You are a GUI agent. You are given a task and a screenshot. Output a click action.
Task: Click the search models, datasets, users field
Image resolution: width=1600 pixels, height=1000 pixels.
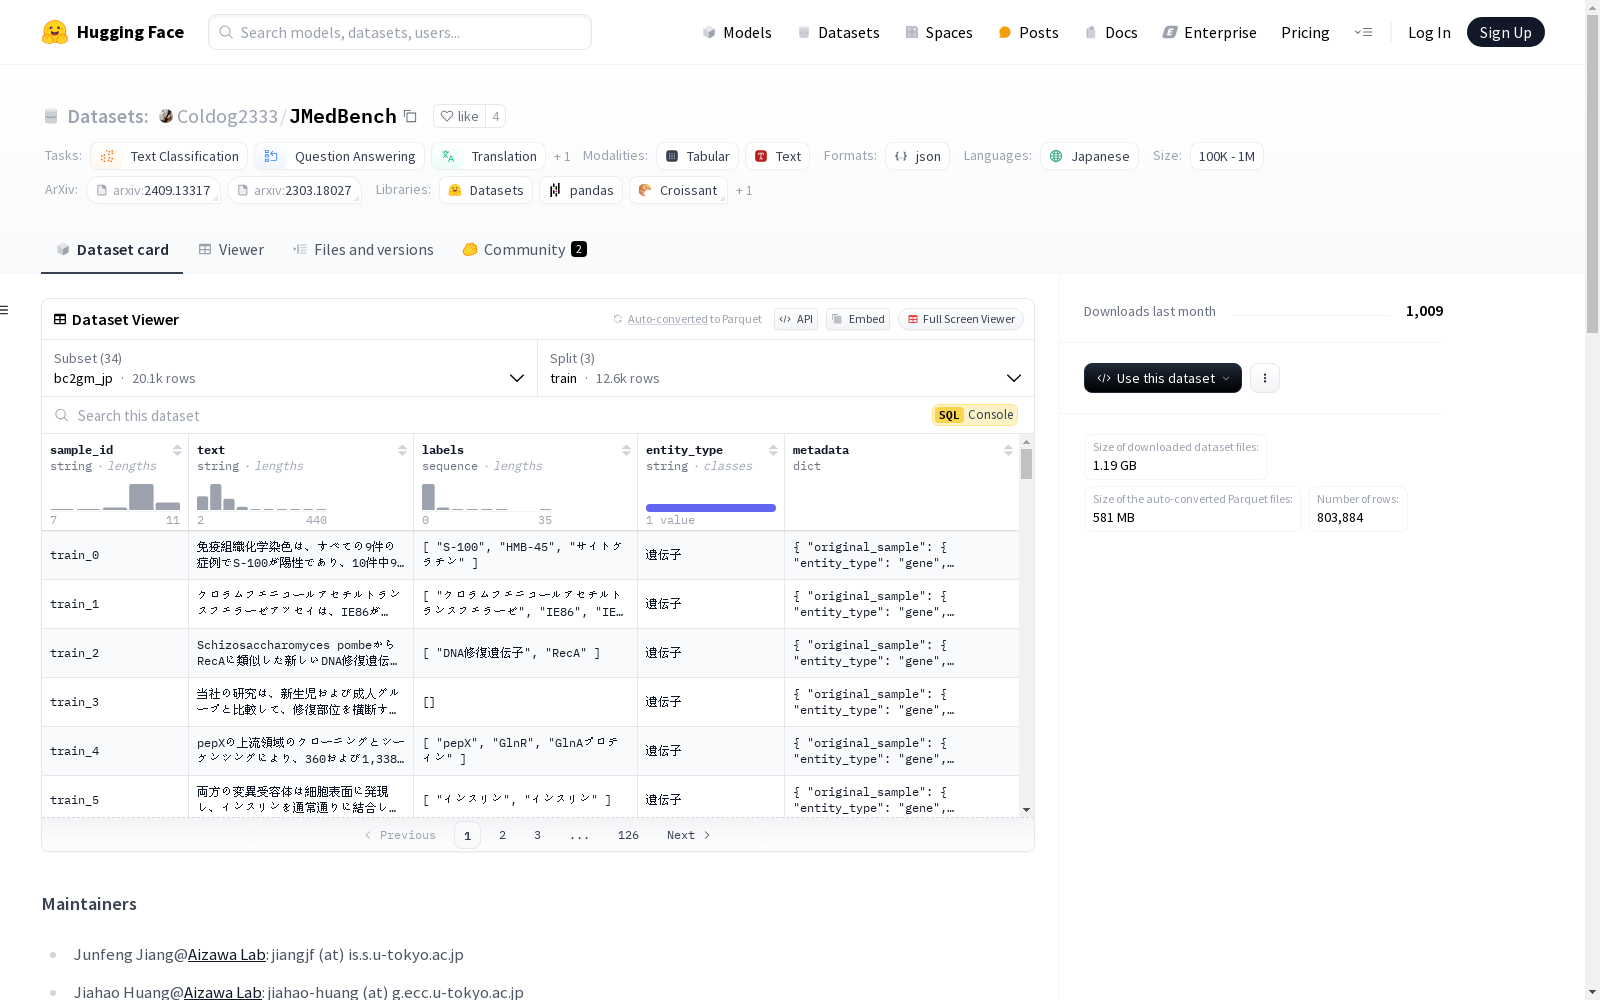click(x=400, y=32)
